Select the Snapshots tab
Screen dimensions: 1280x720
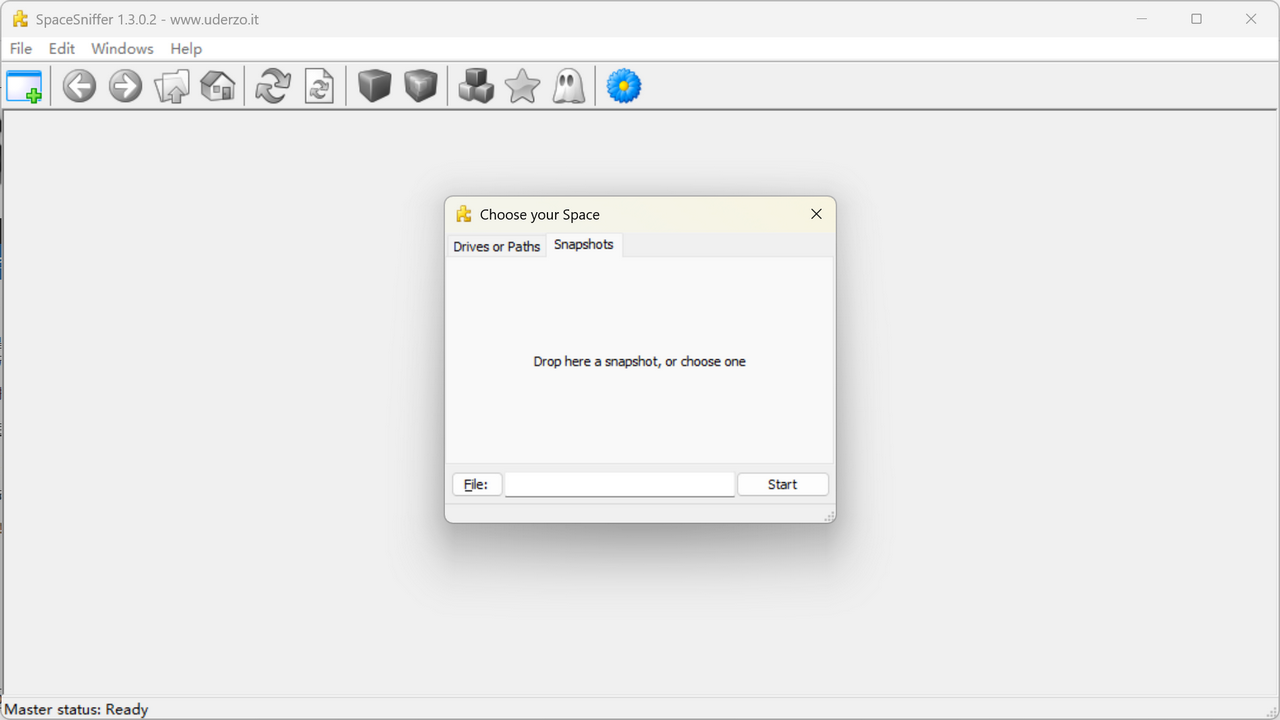point(584,244)
